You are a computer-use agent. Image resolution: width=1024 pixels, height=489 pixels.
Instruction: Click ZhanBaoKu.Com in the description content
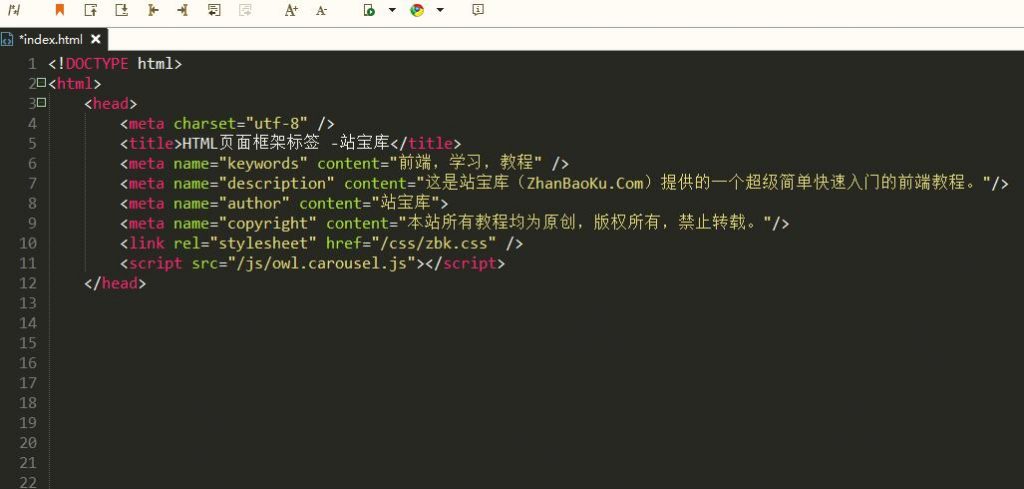click(x=585, y=183)
